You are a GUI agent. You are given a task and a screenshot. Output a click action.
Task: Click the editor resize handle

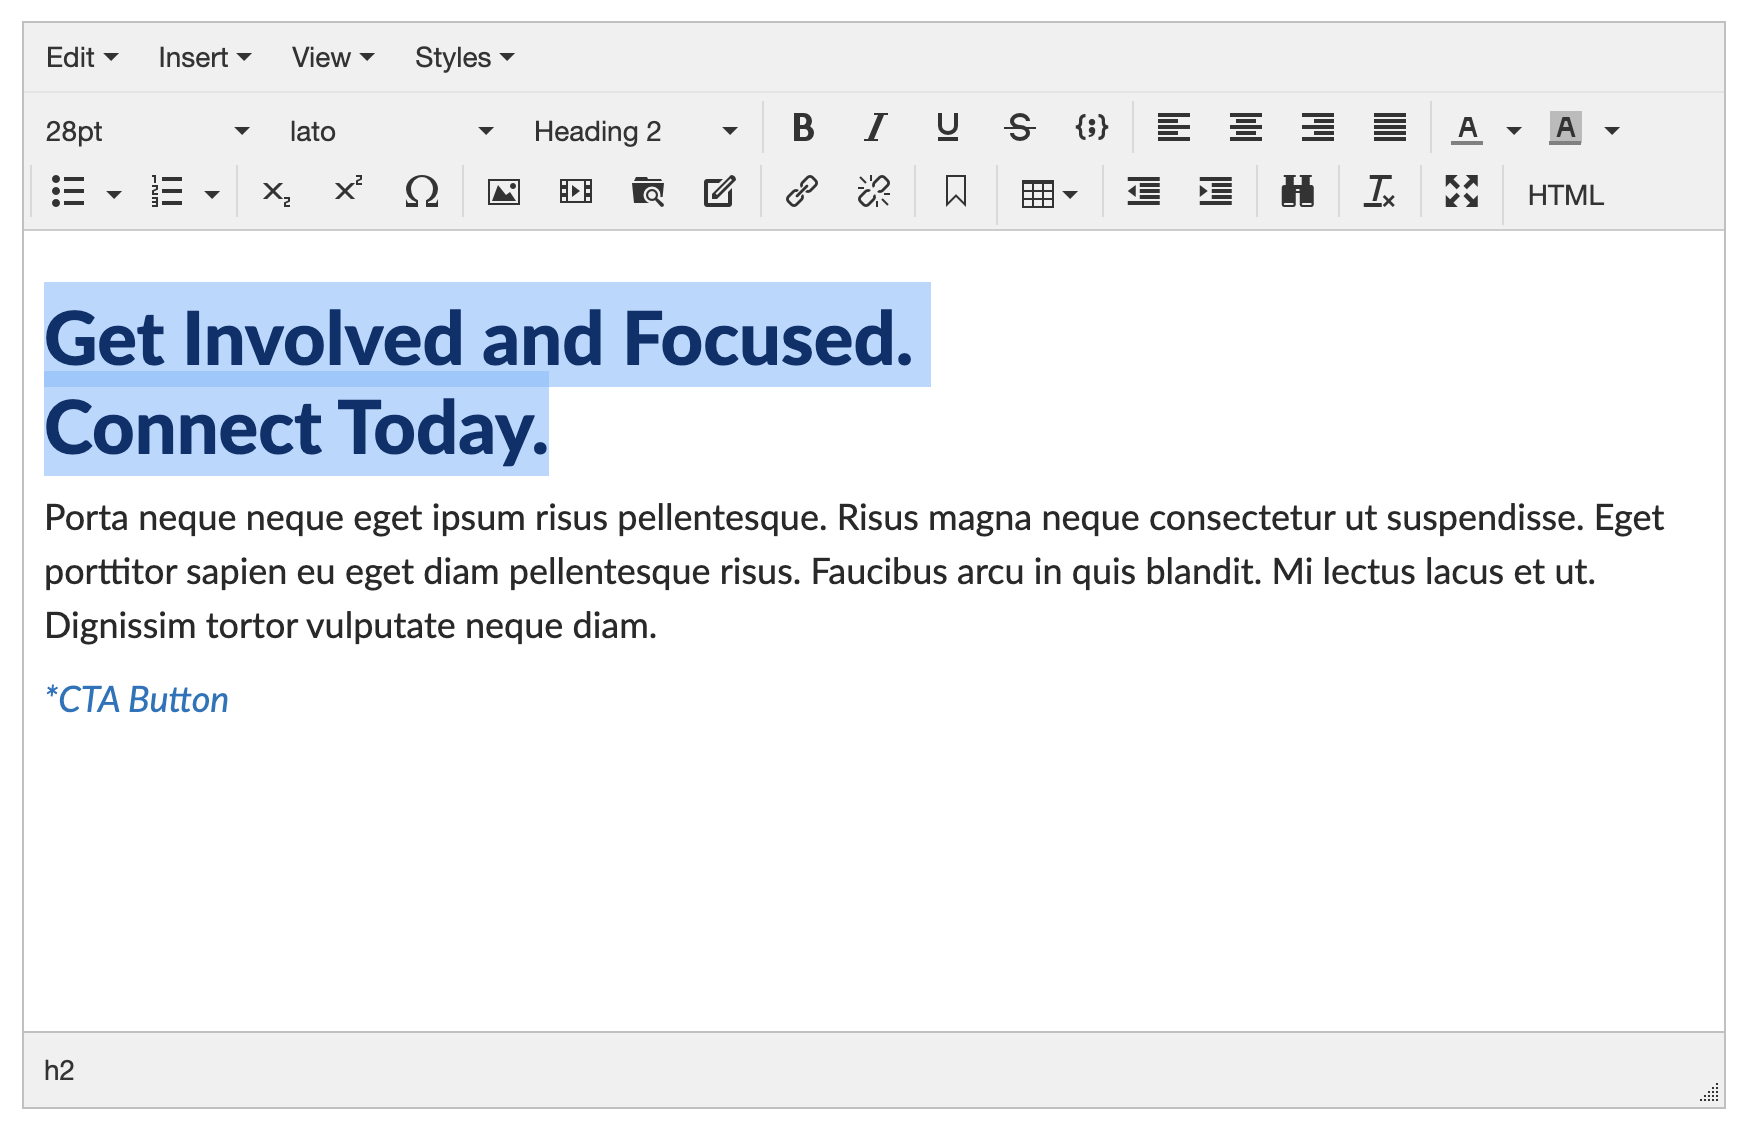(x=1710, y=1093)
